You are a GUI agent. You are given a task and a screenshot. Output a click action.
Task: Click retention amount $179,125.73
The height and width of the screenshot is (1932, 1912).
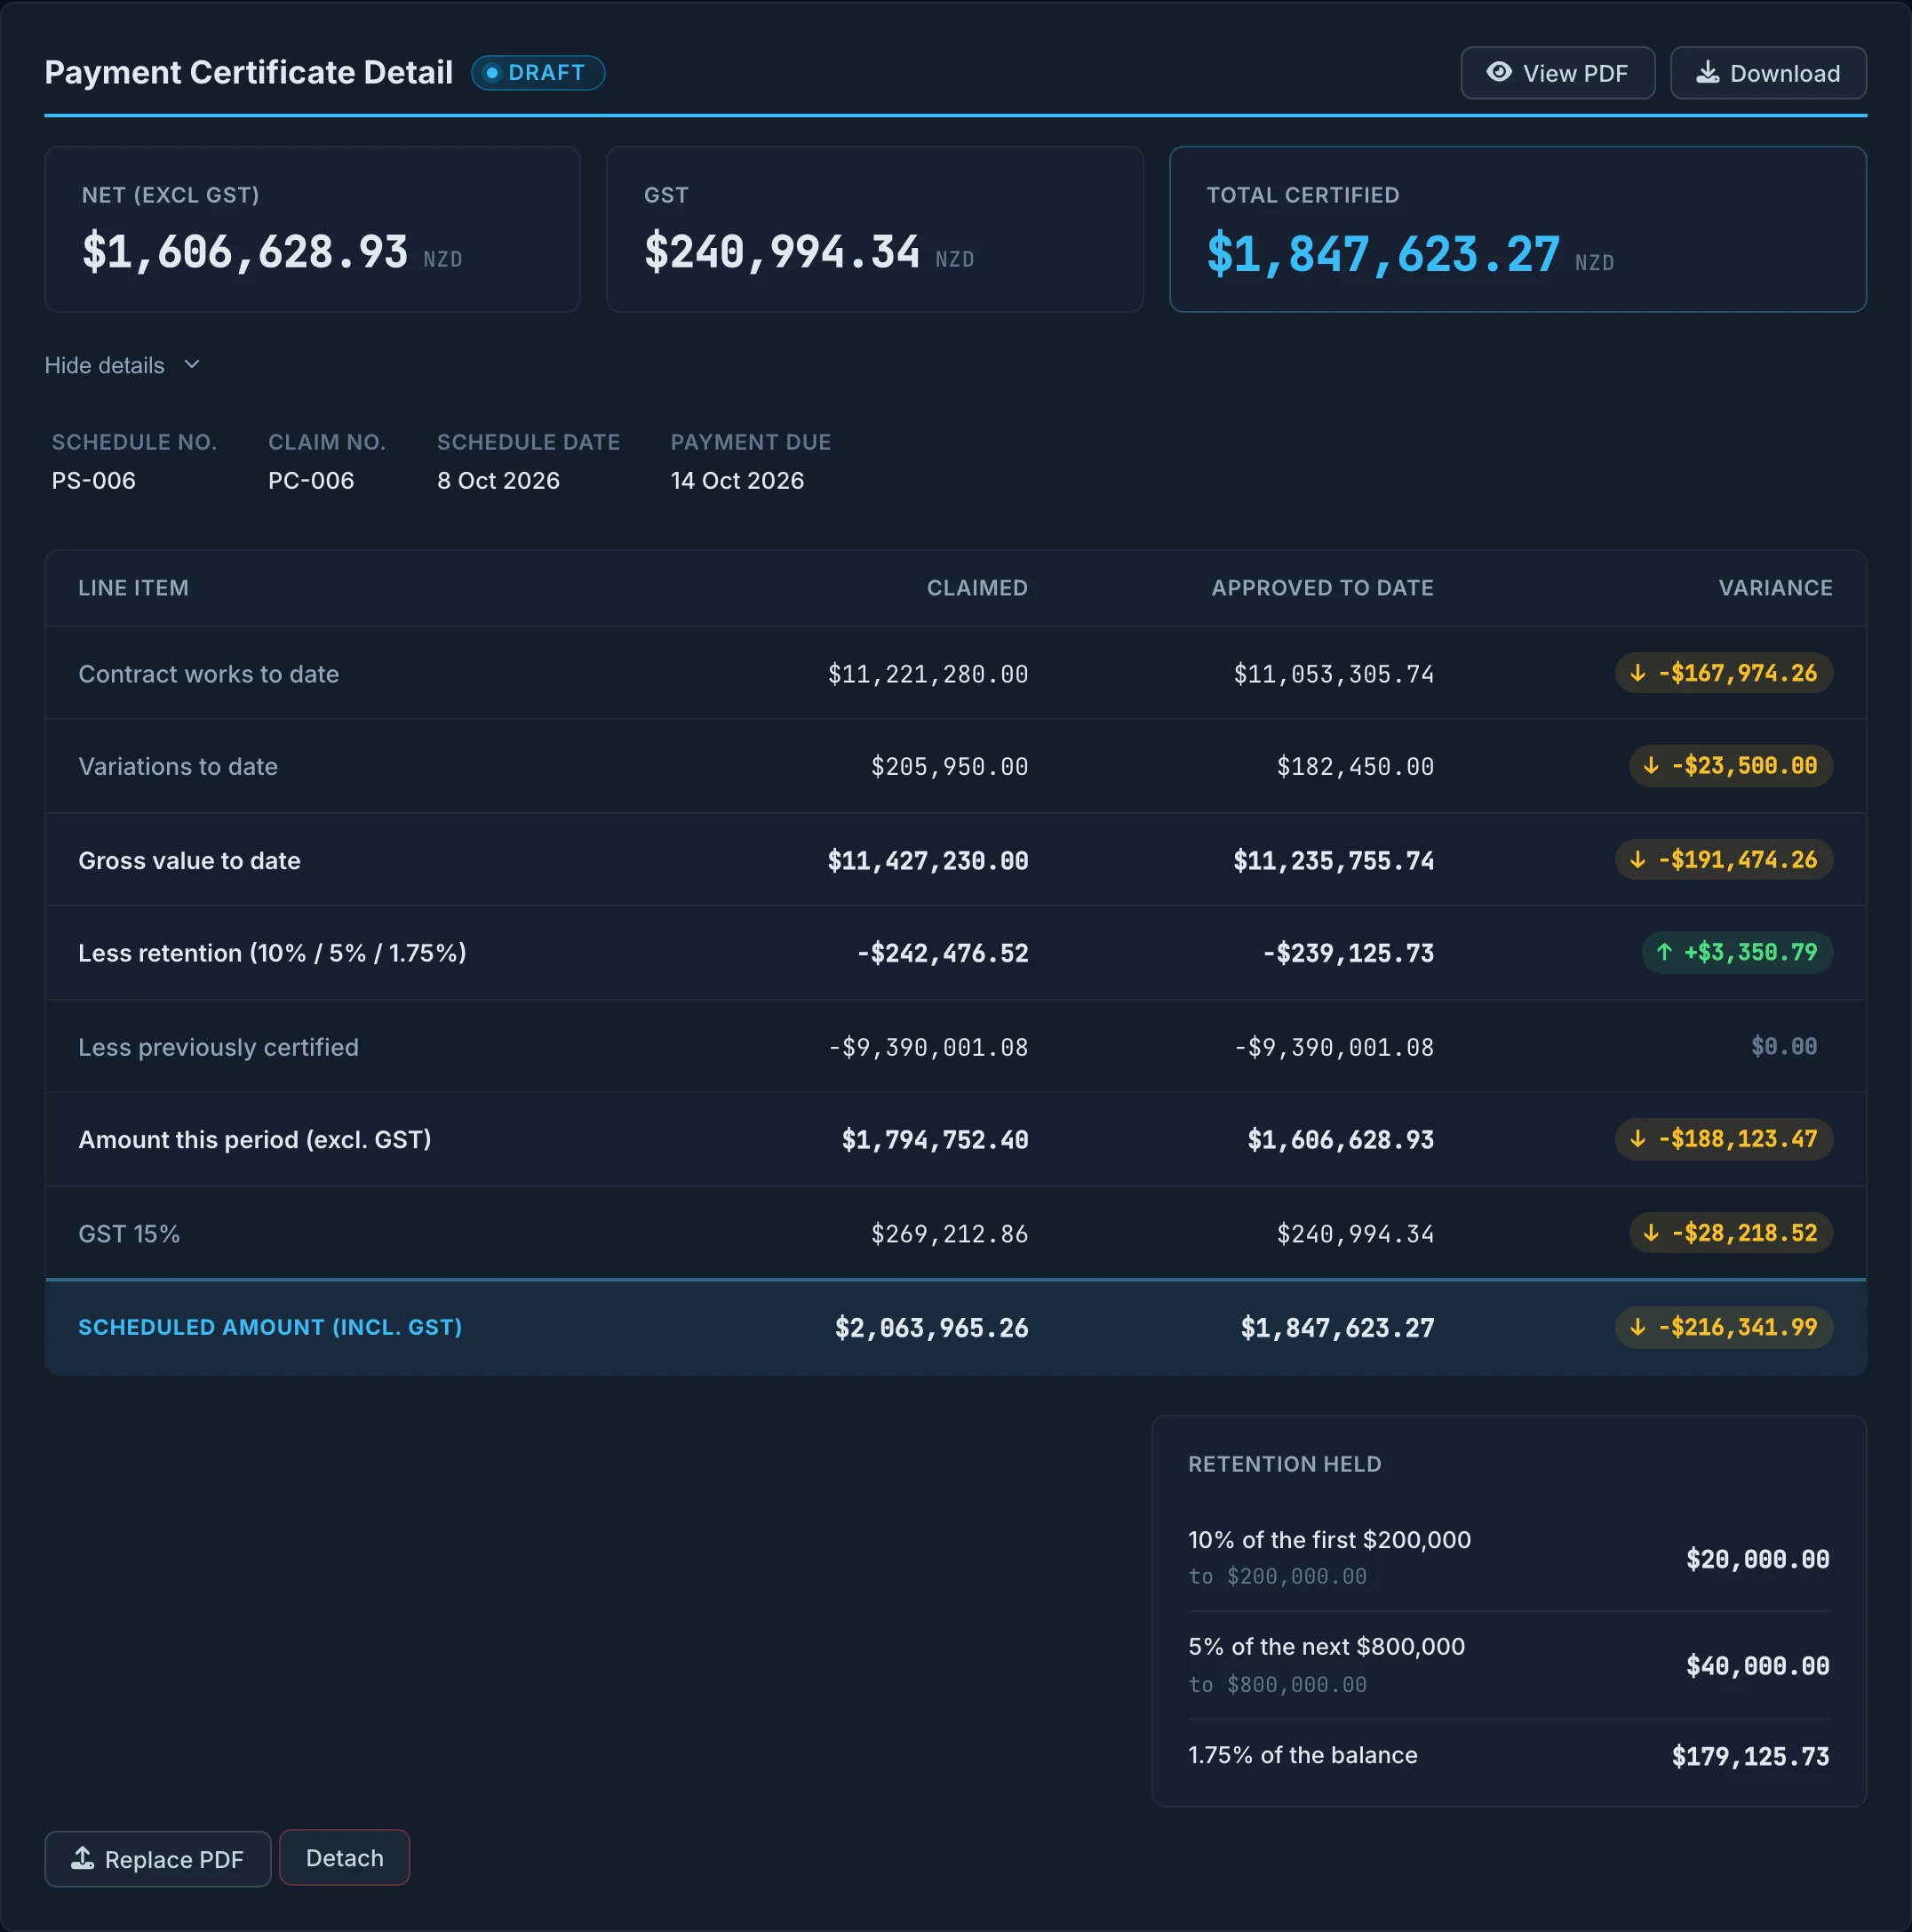(1750, 1756)
